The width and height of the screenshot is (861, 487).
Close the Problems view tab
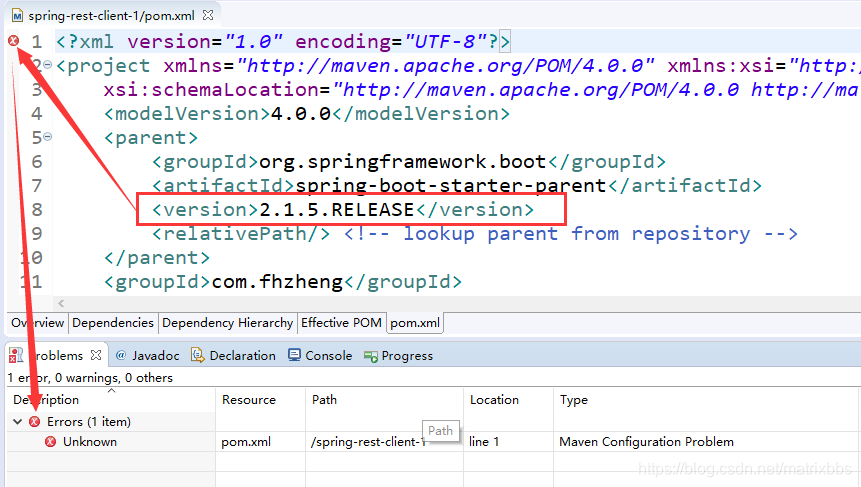click(96, 355)
